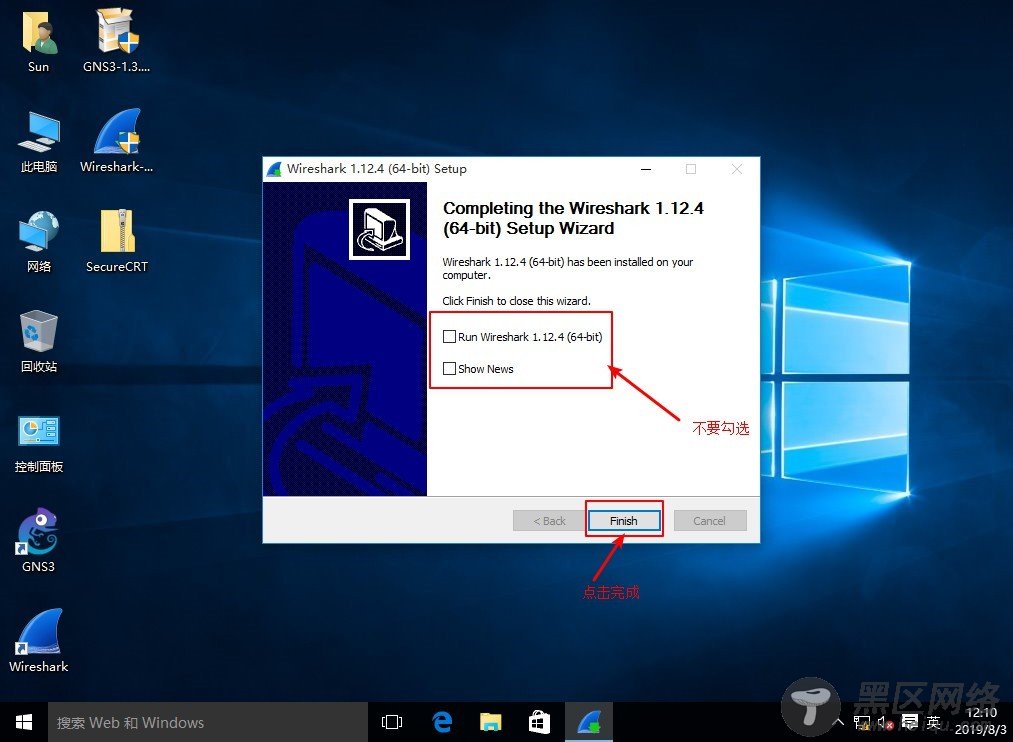Open the network status tray icon
This screenshot has height=742, width=1013.
pyautogui.click(x=861, y=722)
